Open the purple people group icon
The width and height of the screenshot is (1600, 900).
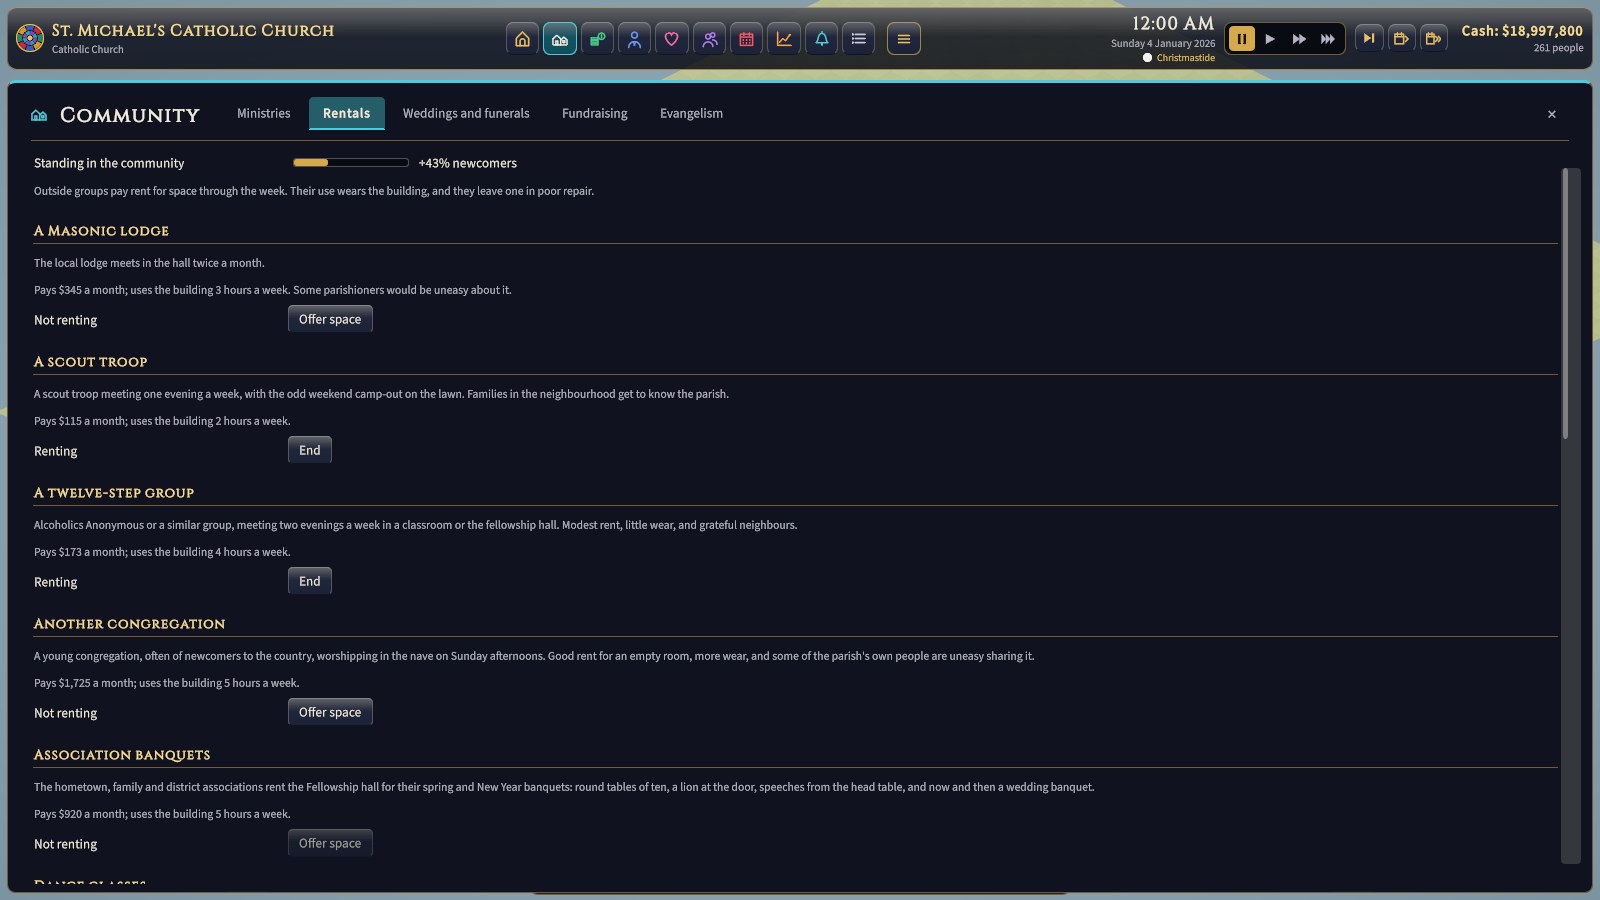[x=709, y=39]
